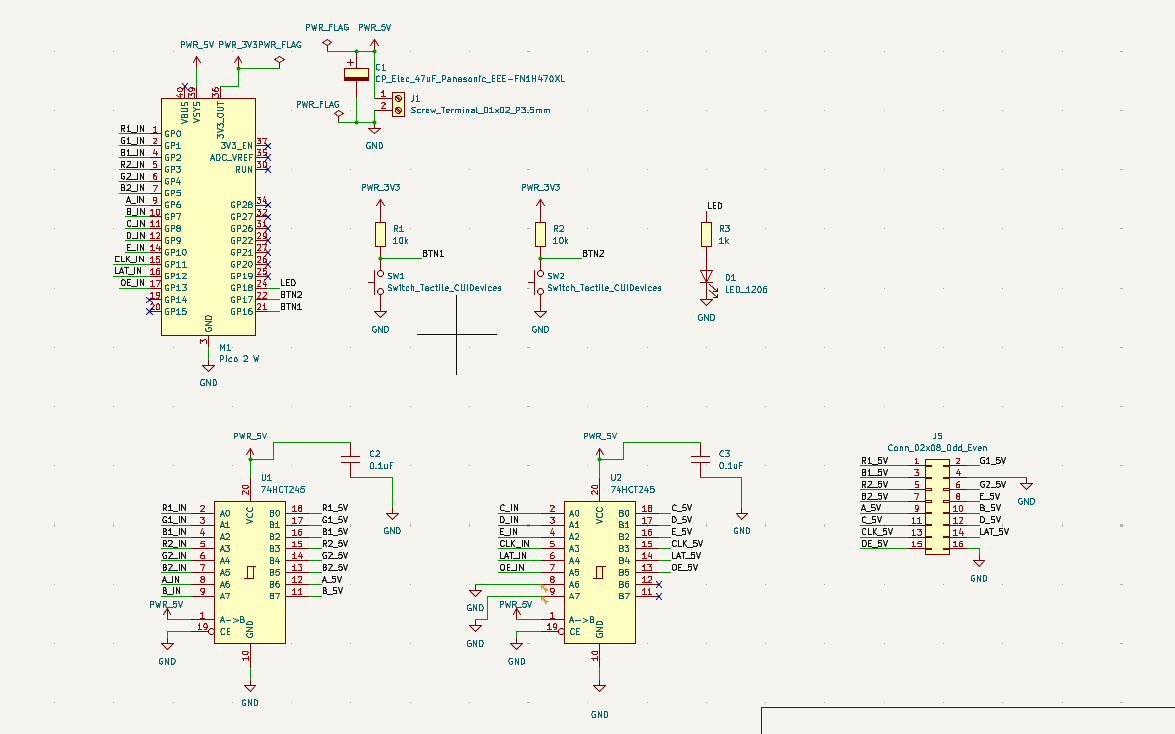Select no-connect marker on RUN pin 30
Viewport: 1175px width, 734px height.
(268, 169)
